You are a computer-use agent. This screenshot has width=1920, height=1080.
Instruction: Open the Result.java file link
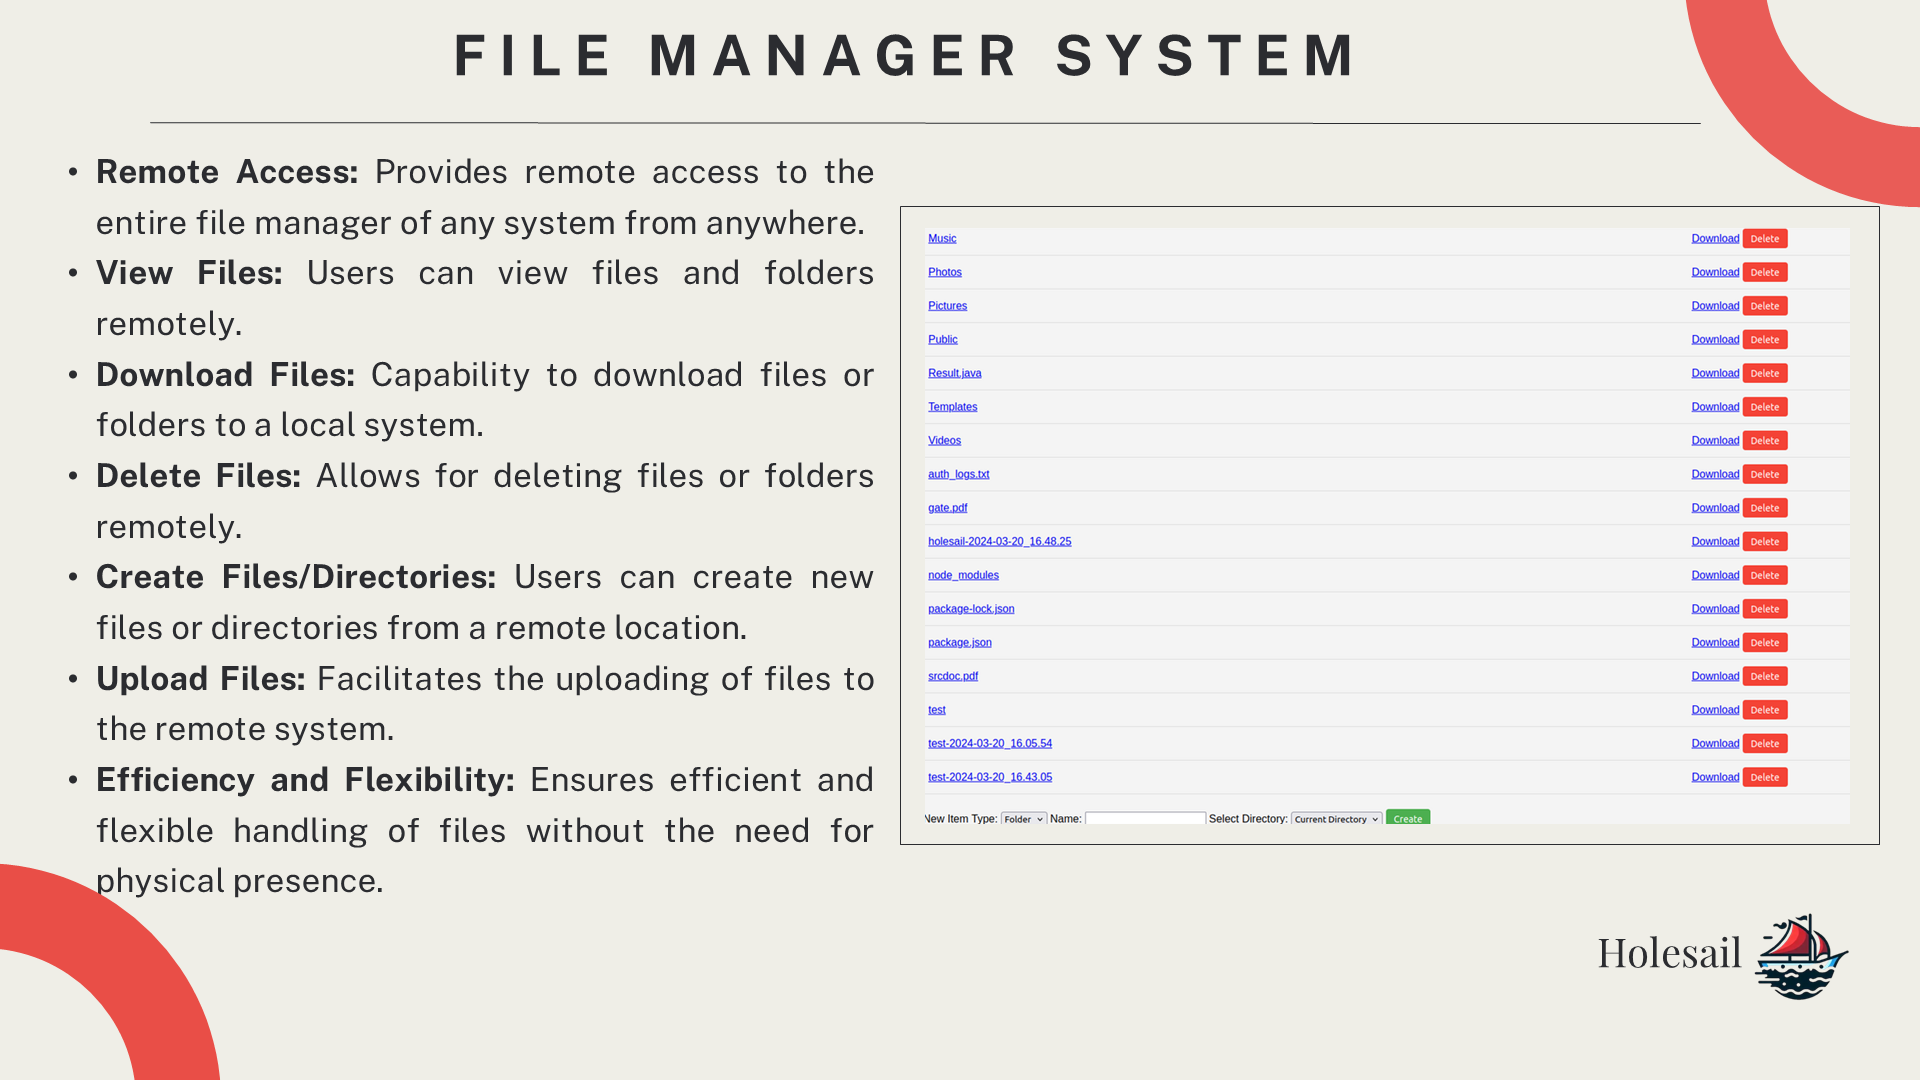955,373
